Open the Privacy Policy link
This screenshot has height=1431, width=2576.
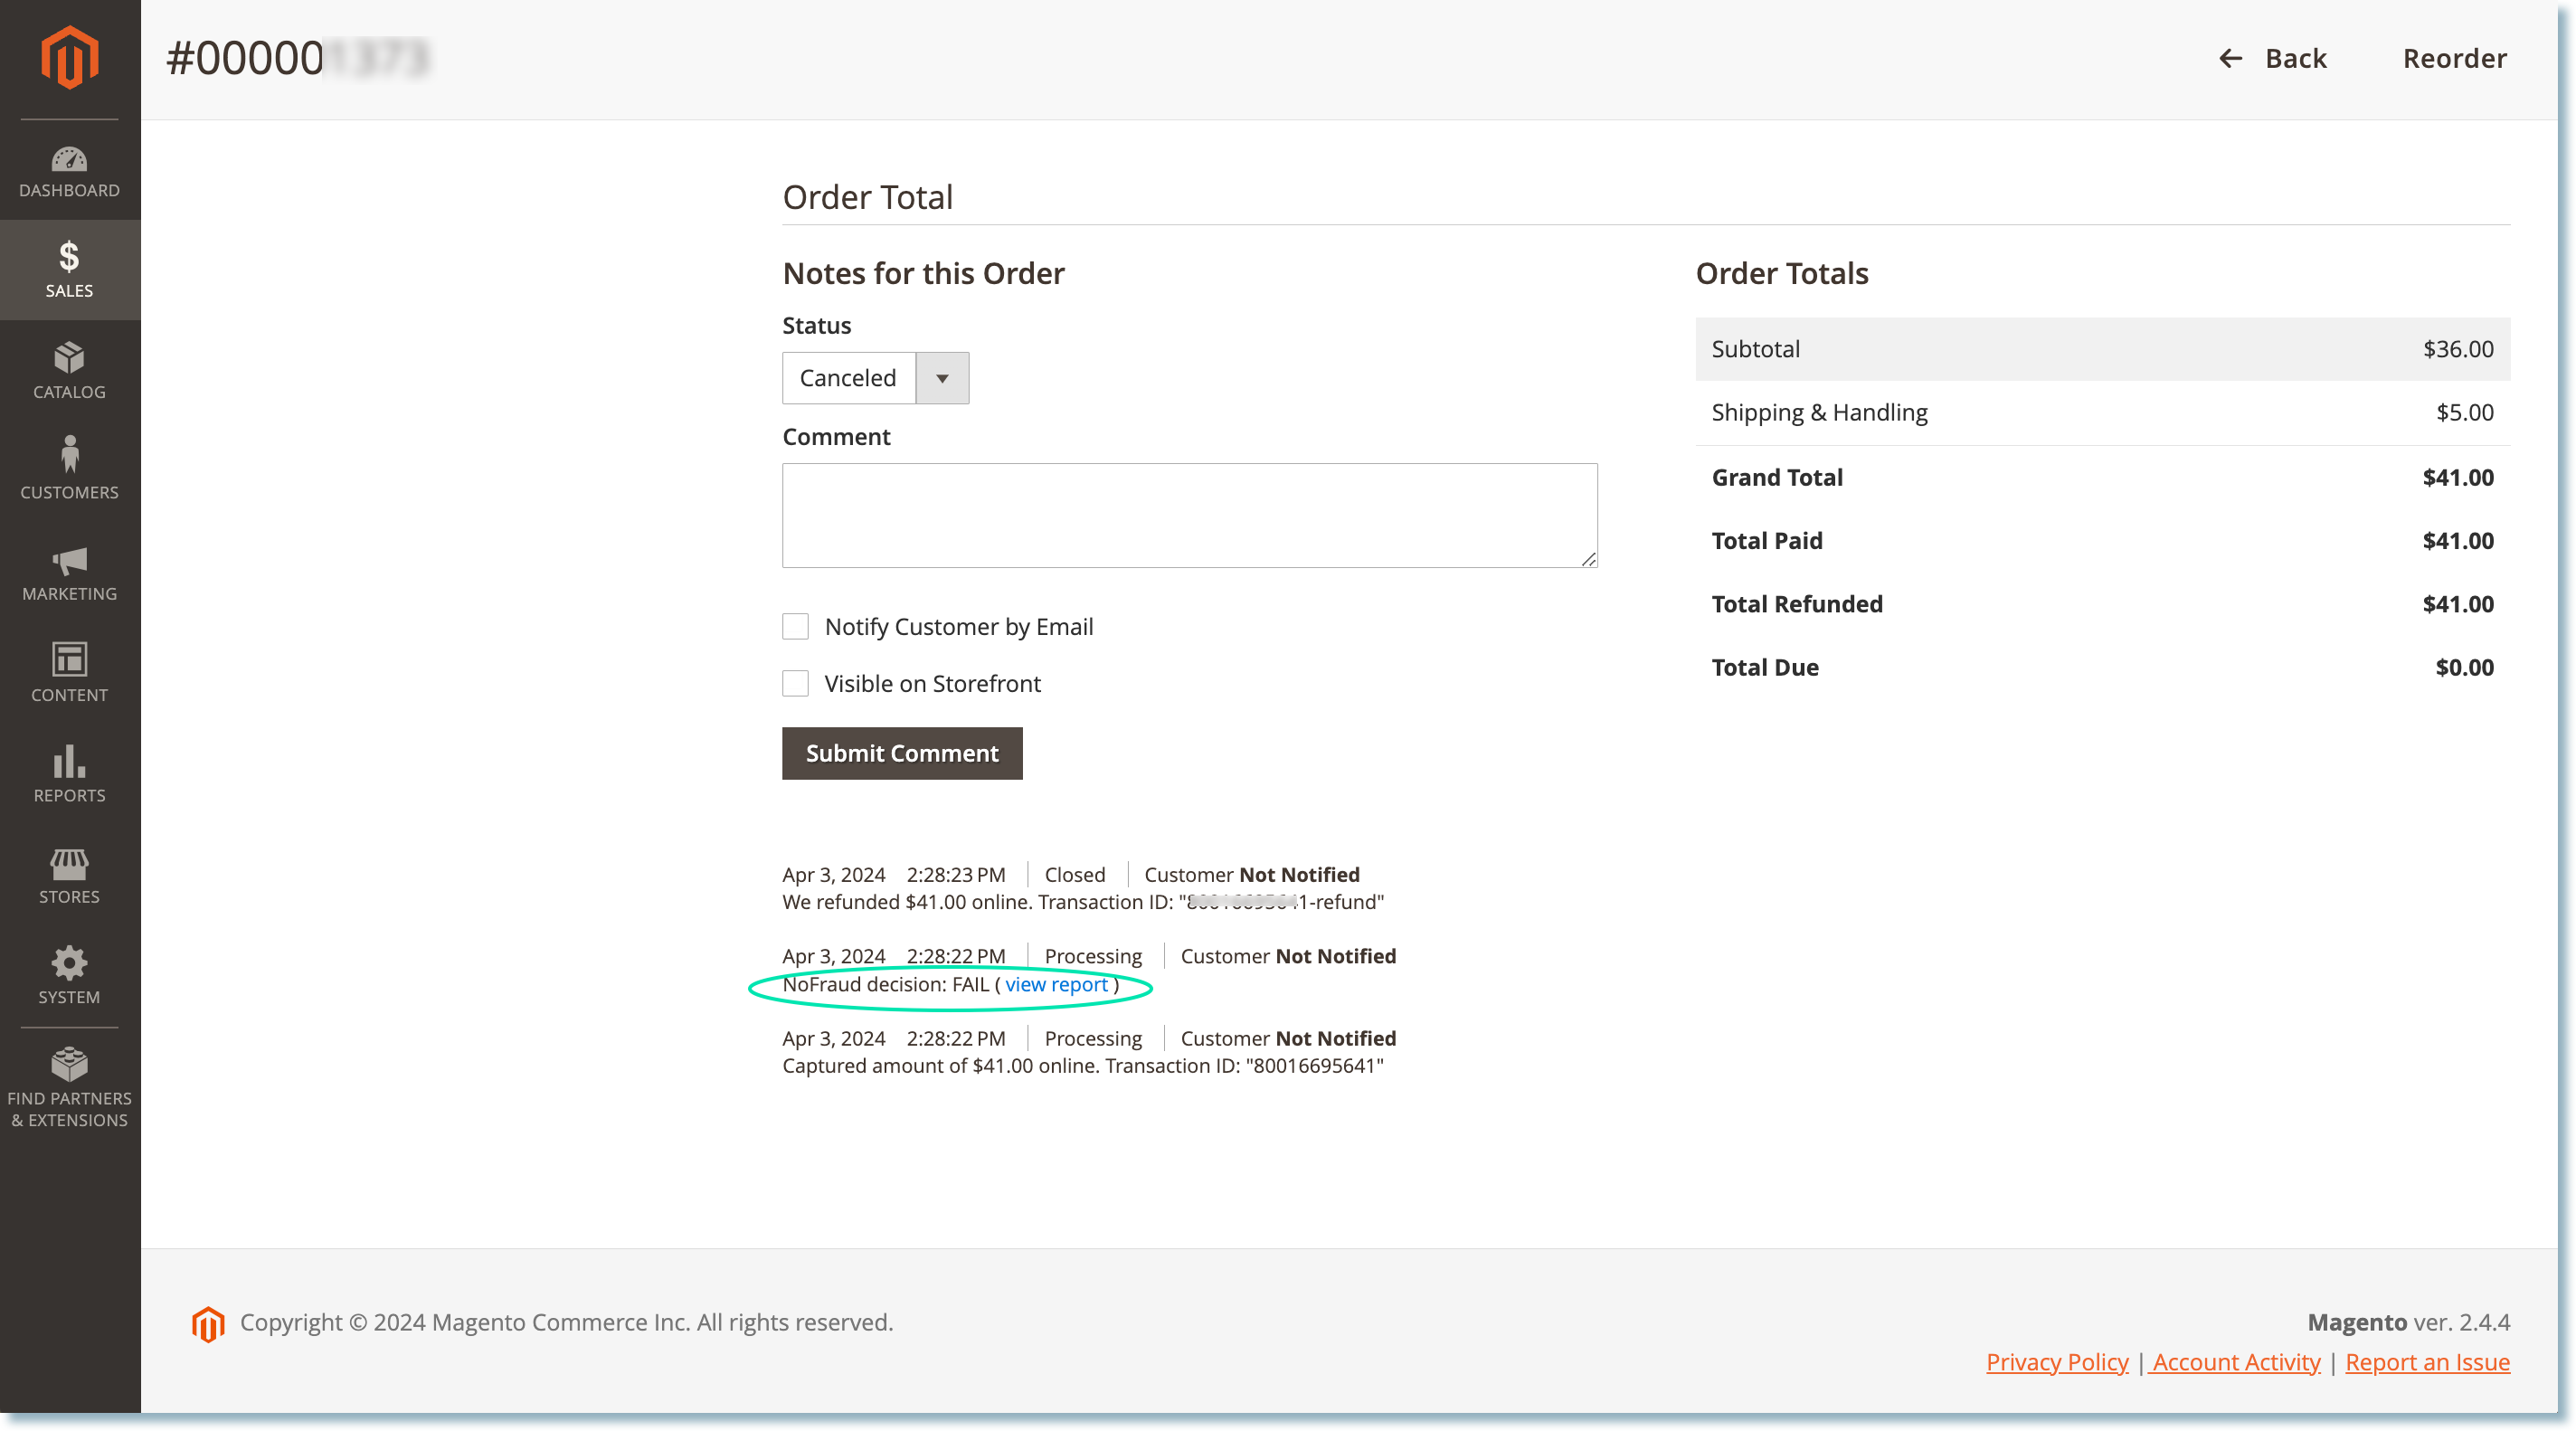point(2056,1361)
